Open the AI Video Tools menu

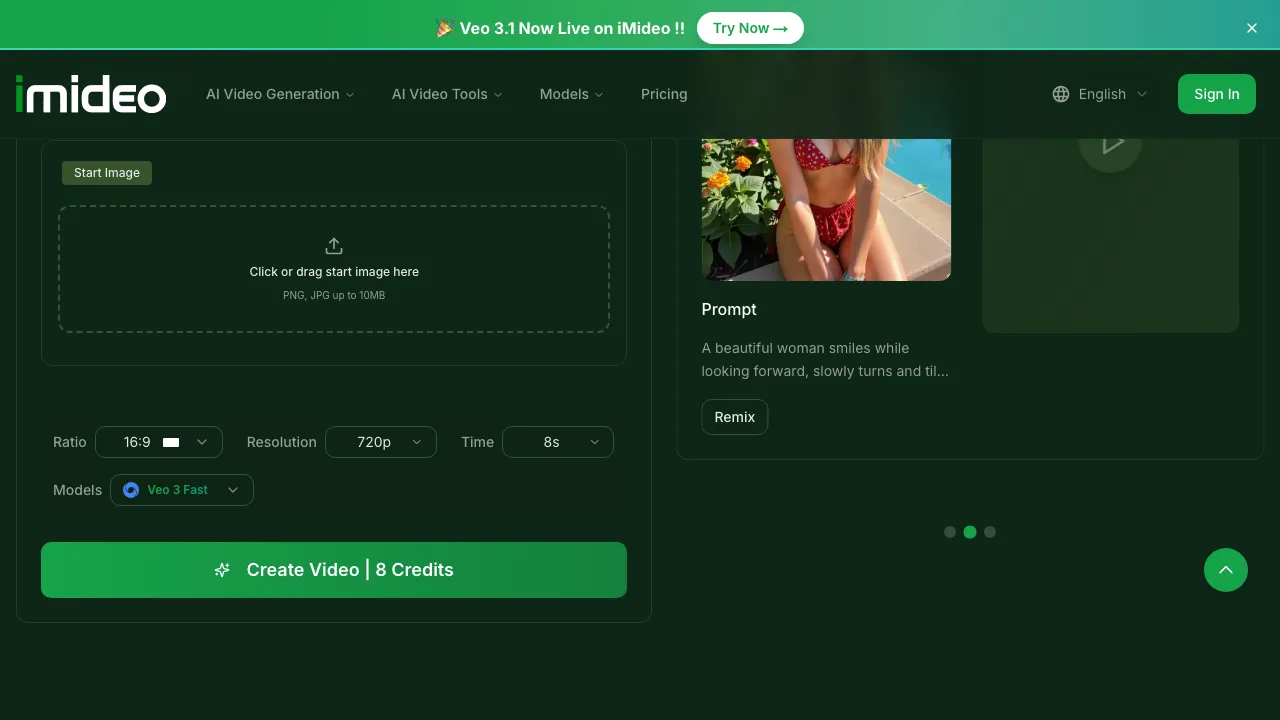click(x=447, y=94)
